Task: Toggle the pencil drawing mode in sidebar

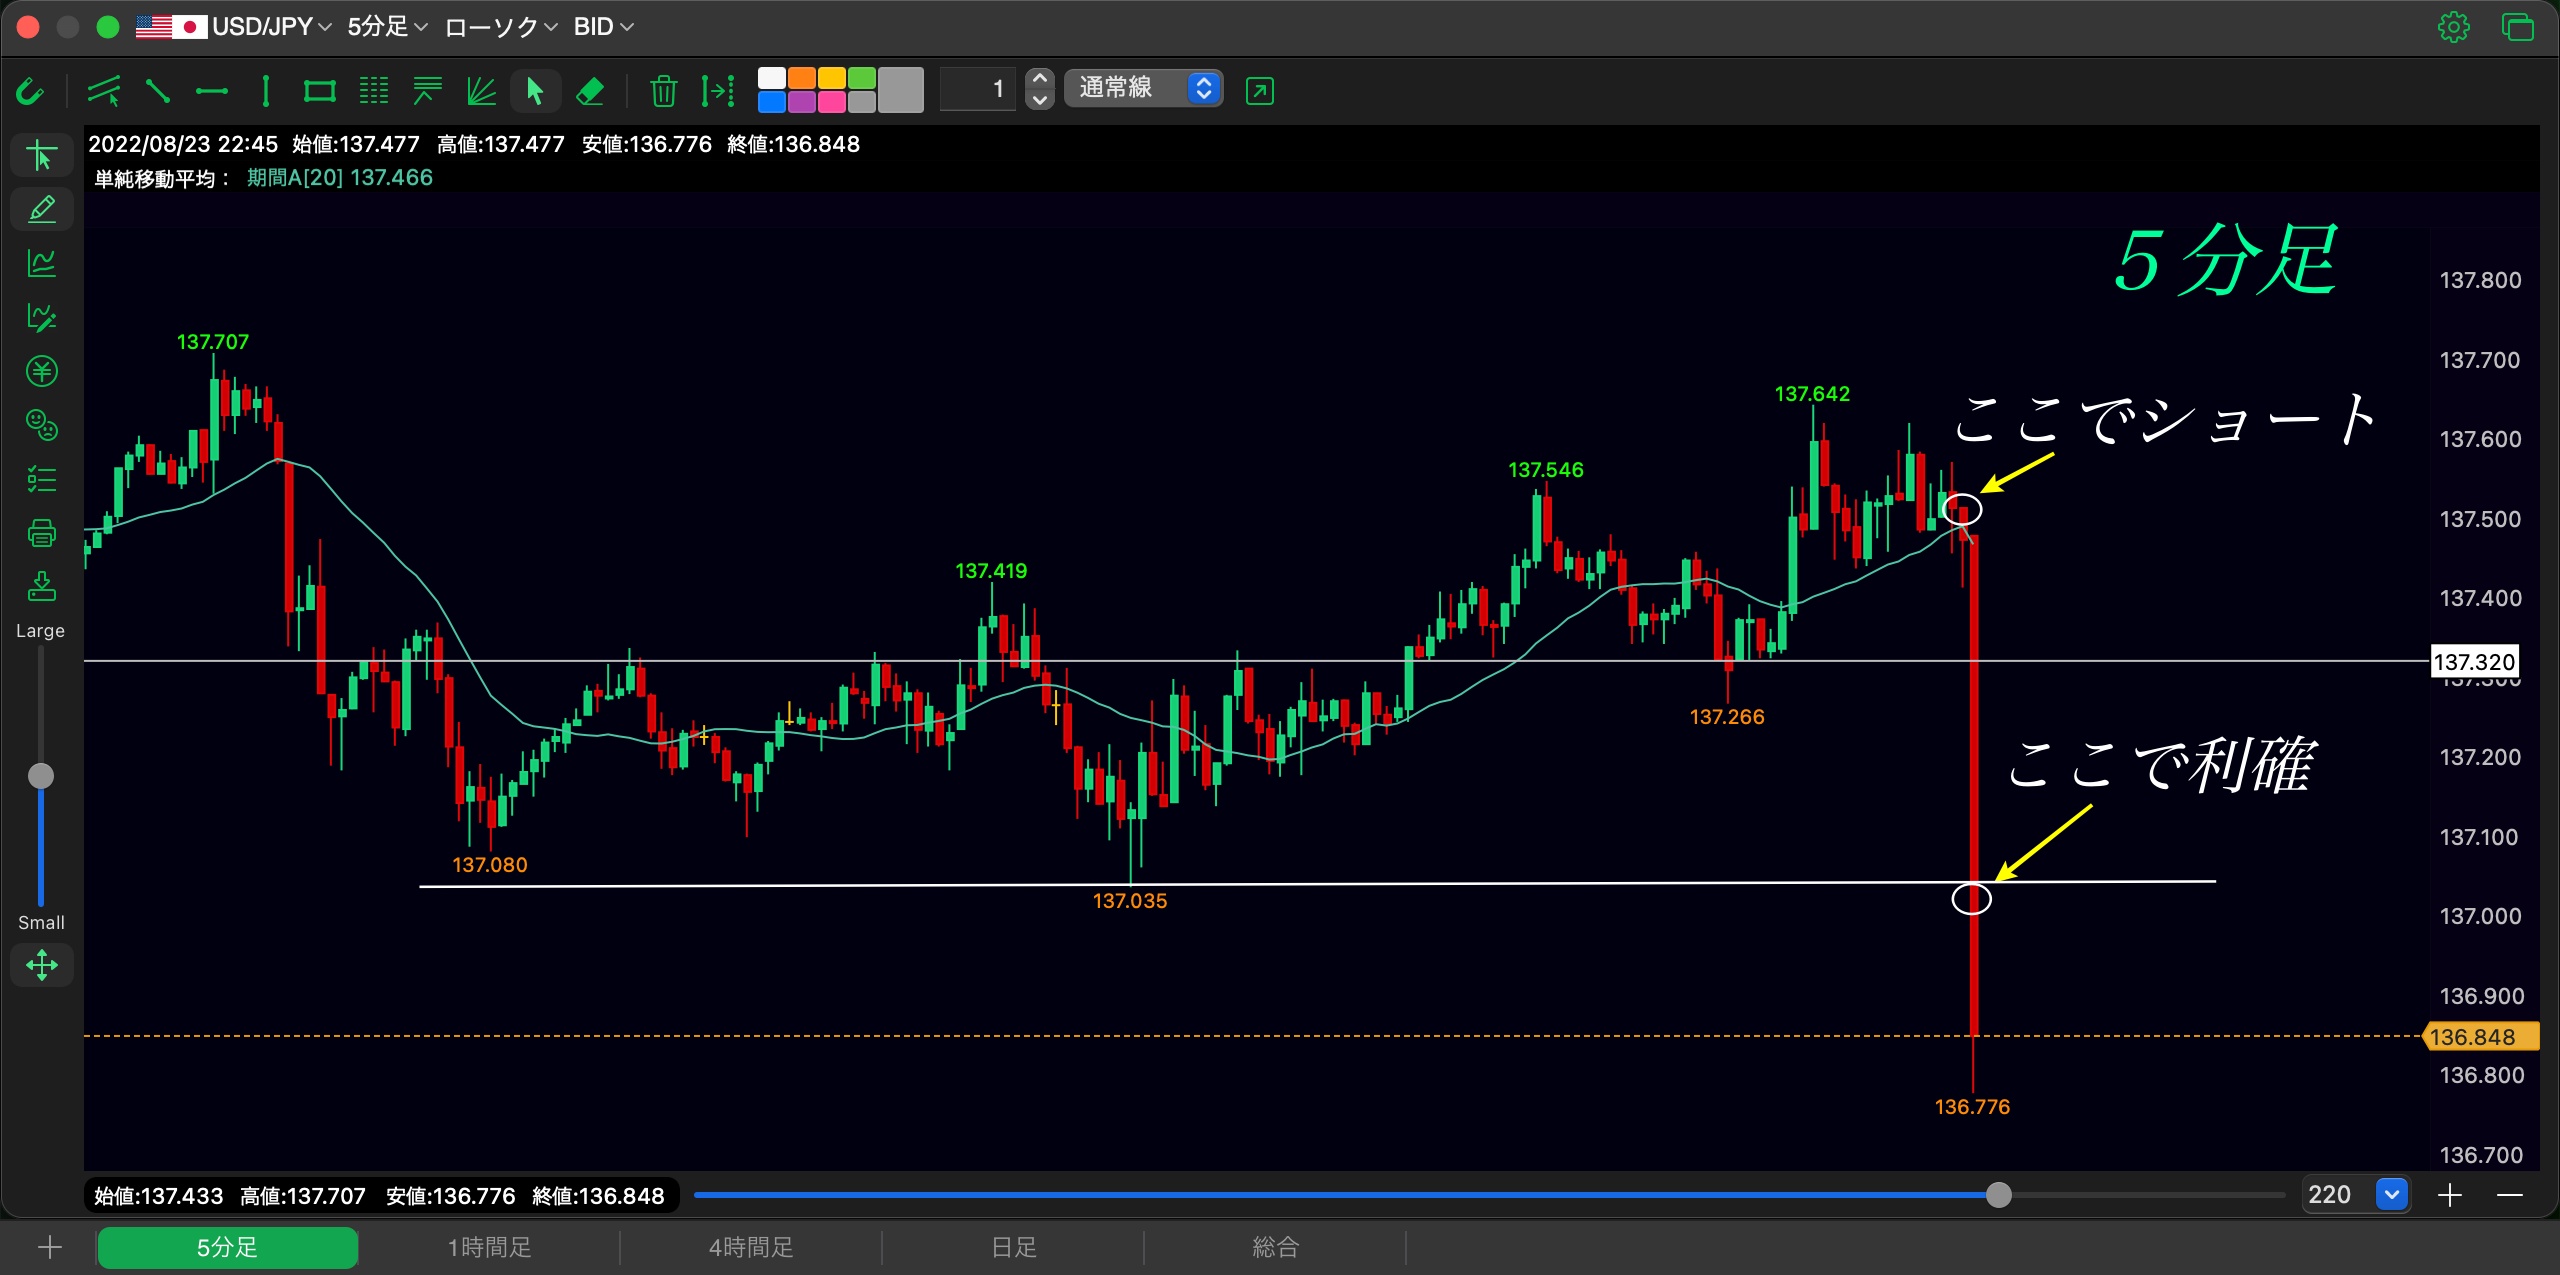Action: [x=41, y=209]
